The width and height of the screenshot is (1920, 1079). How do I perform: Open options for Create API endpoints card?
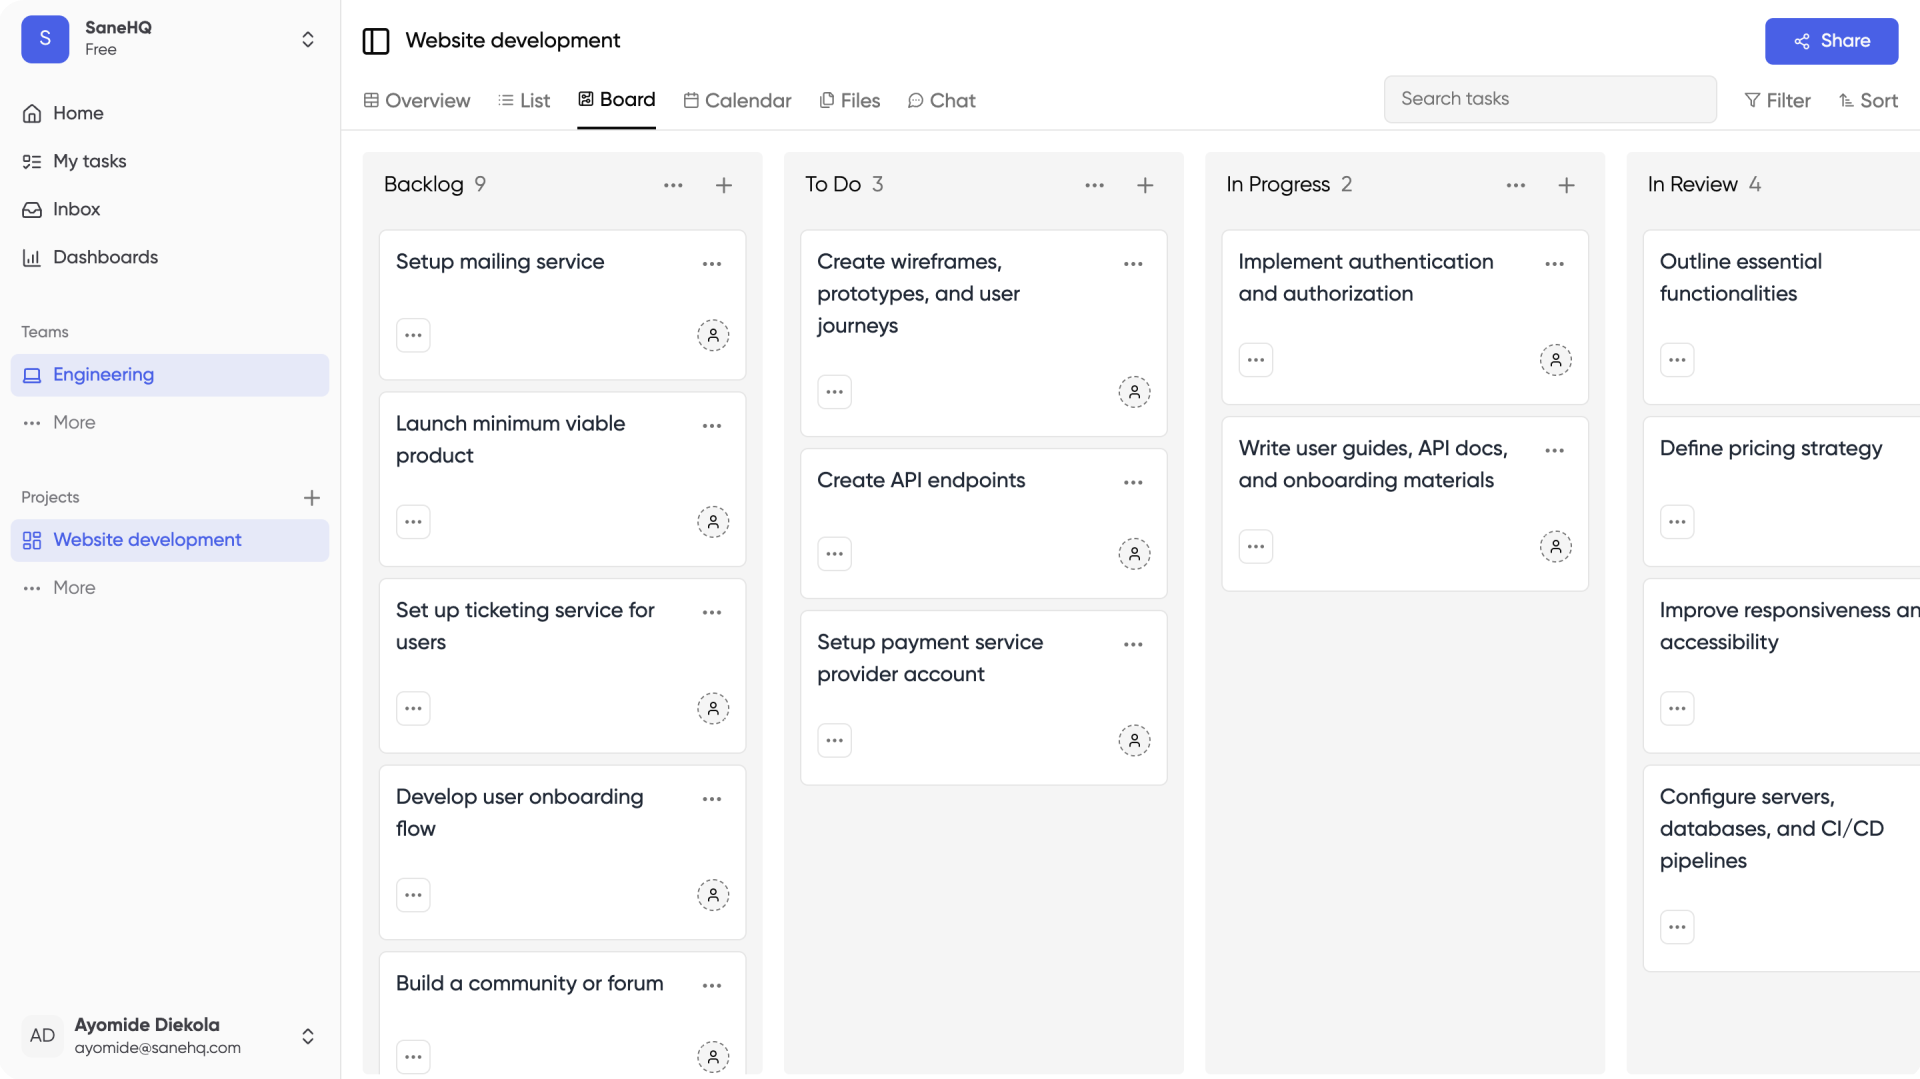coord(1132,482)
